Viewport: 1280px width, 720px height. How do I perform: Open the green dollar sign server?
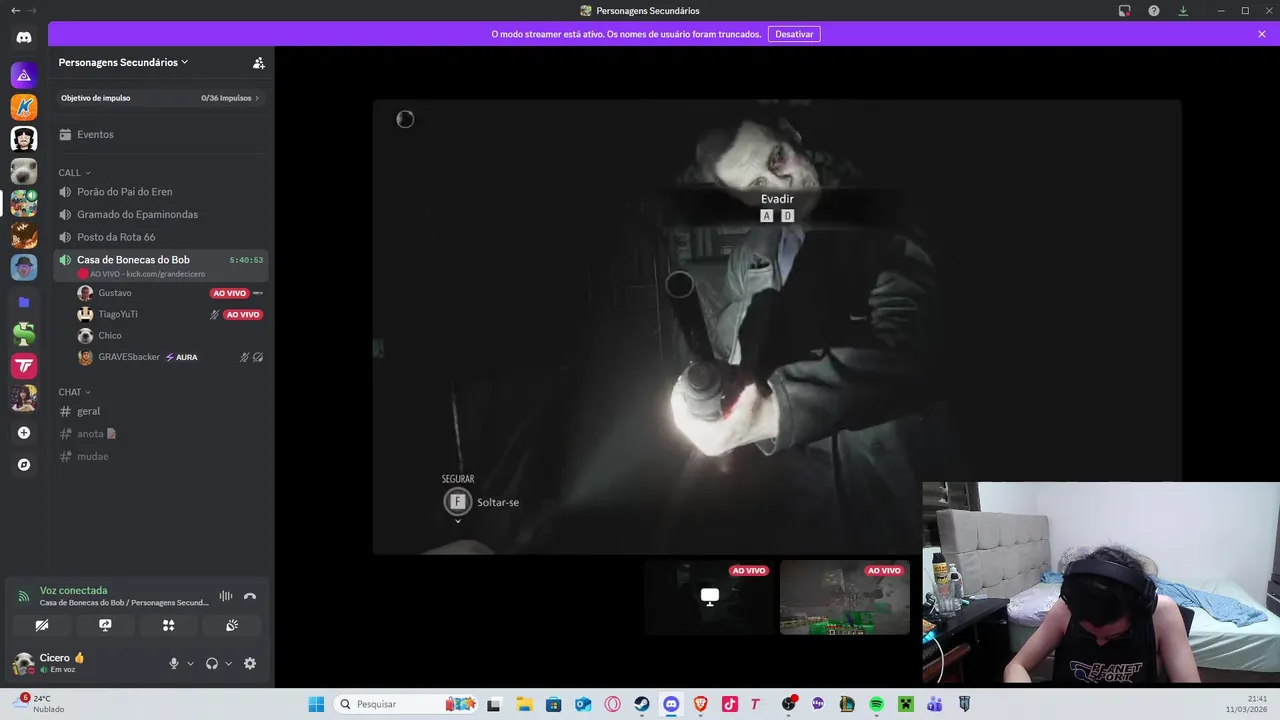pyautogui.click(x=24, y=334)
